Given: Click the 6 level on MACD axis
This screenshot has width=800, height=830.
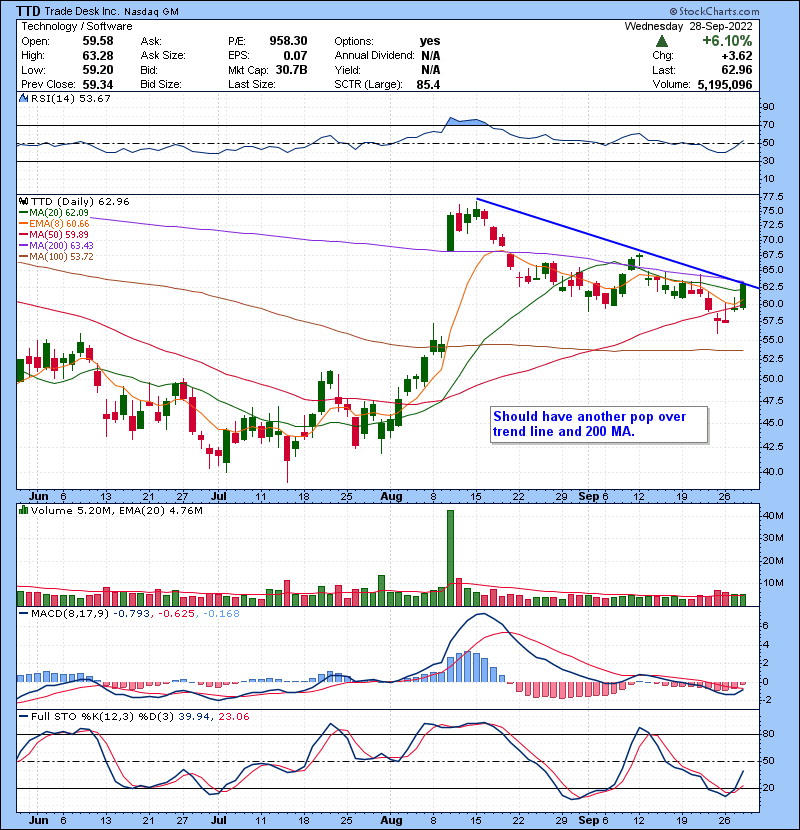Looking at the screenshot, I should [x=765, y=626].
